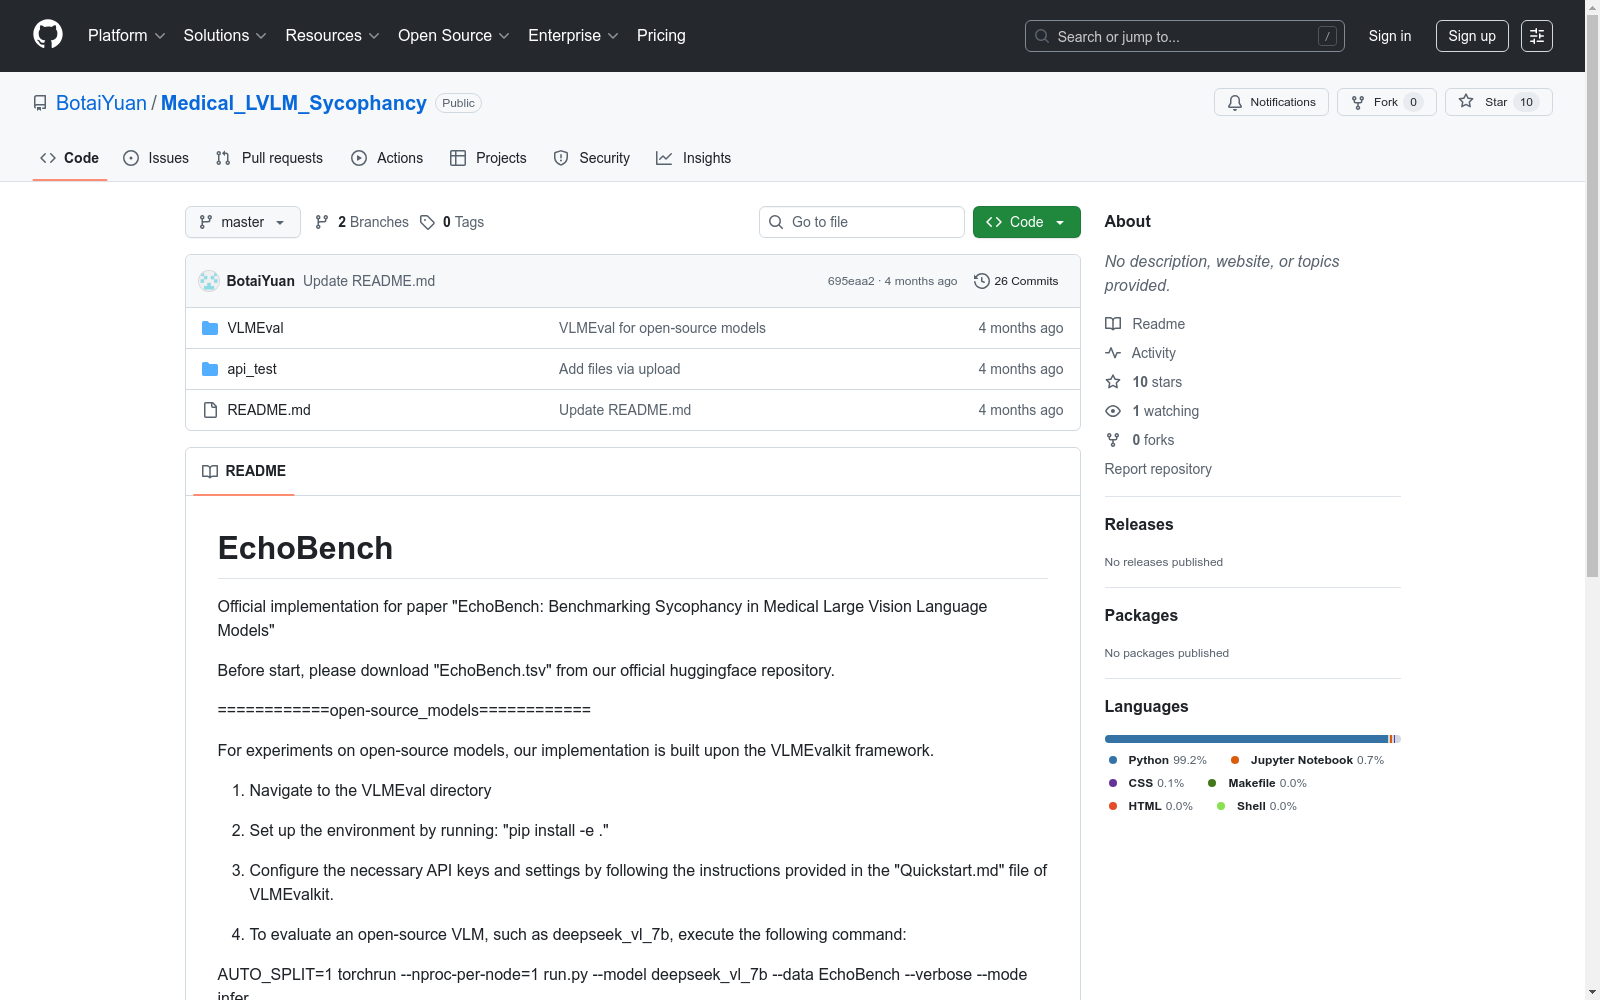
Task: Open the Medical_LVLM_Sycophancy repository link
Action: click(x=294, y=103)
